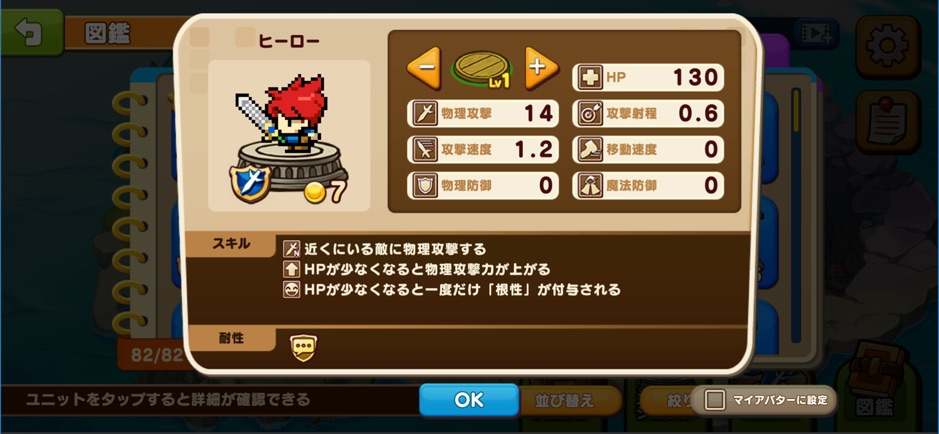Viewport: 939px width, 434px height.
Task: Tap the physical attack sword icon
Action: click(425, 114)
